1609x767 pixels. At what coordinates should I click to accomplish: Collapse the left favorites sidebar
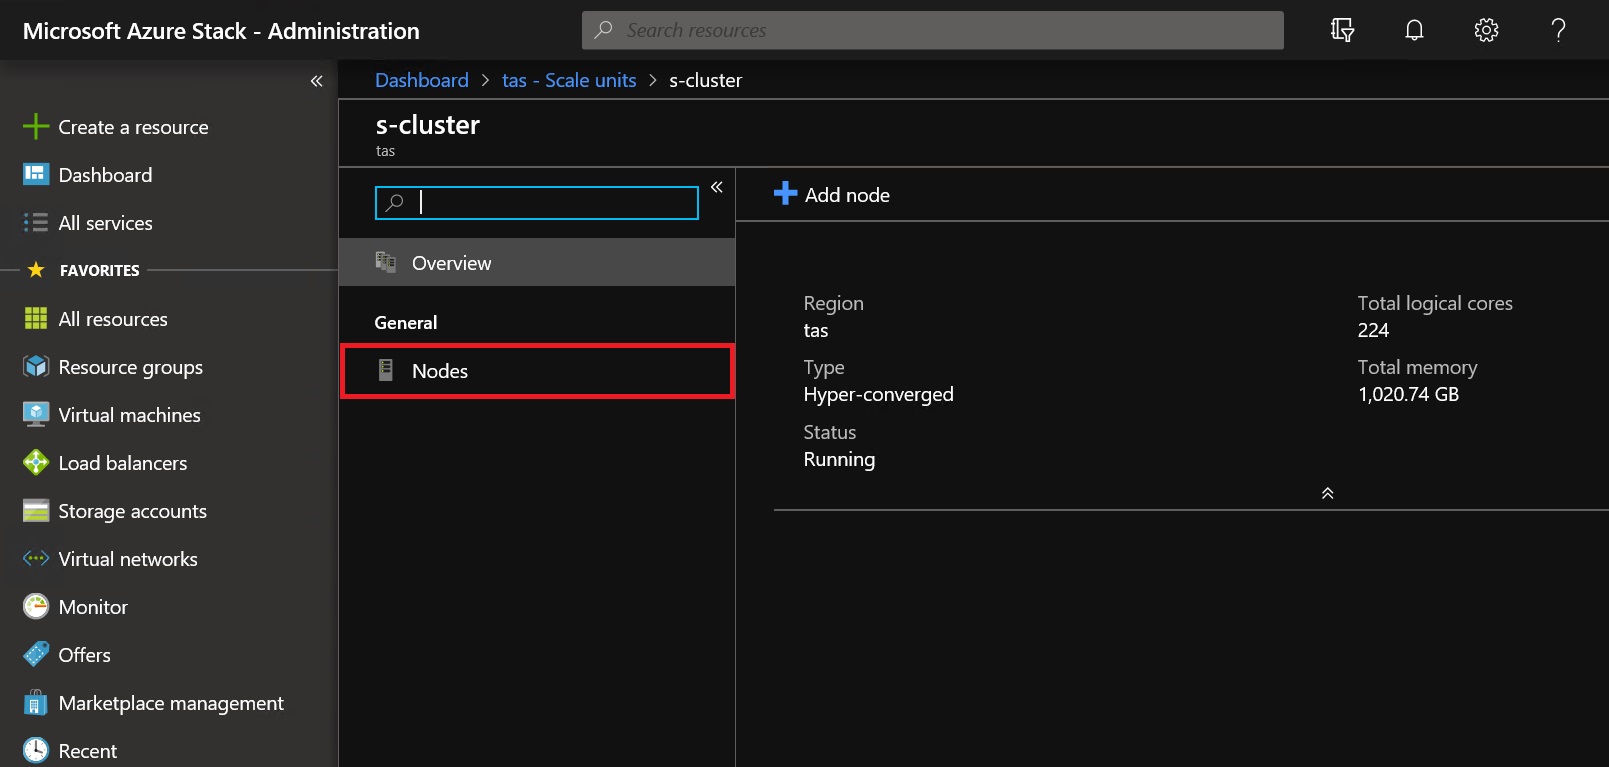click(x=316, y=81)
